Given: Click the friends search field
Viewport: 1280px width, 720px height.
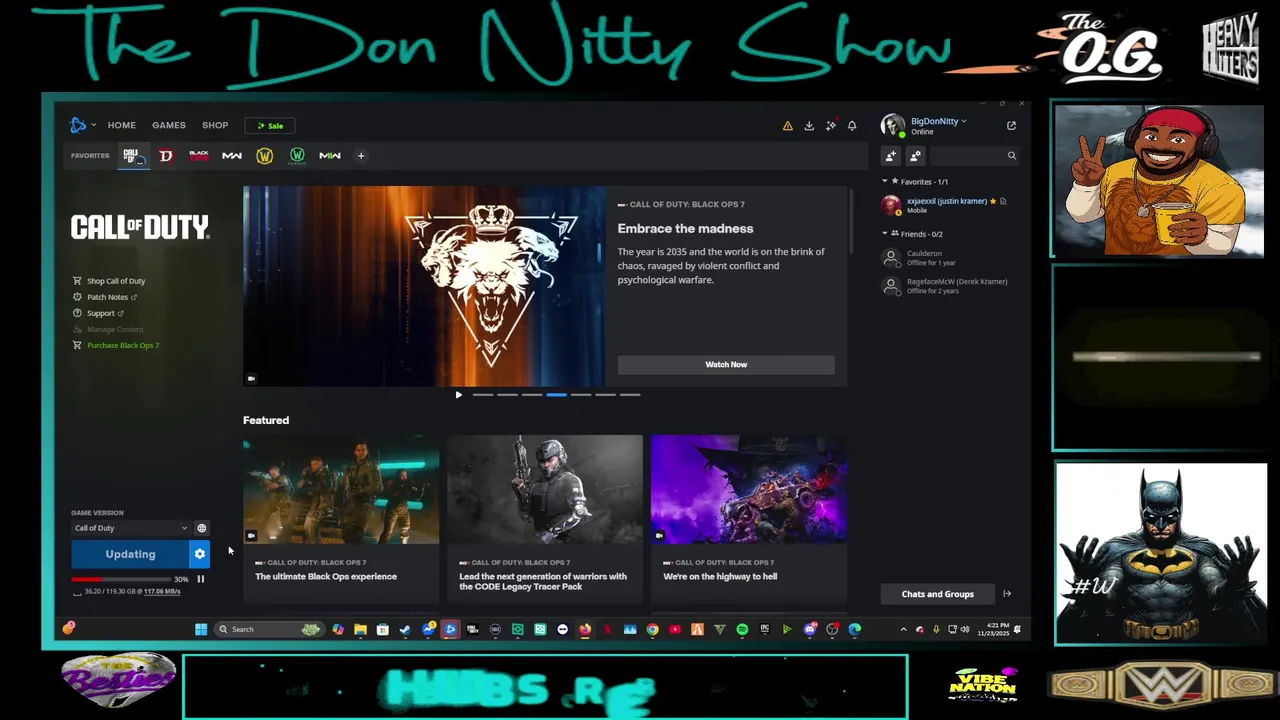Looking at the screenshot, I should (973, 156).
